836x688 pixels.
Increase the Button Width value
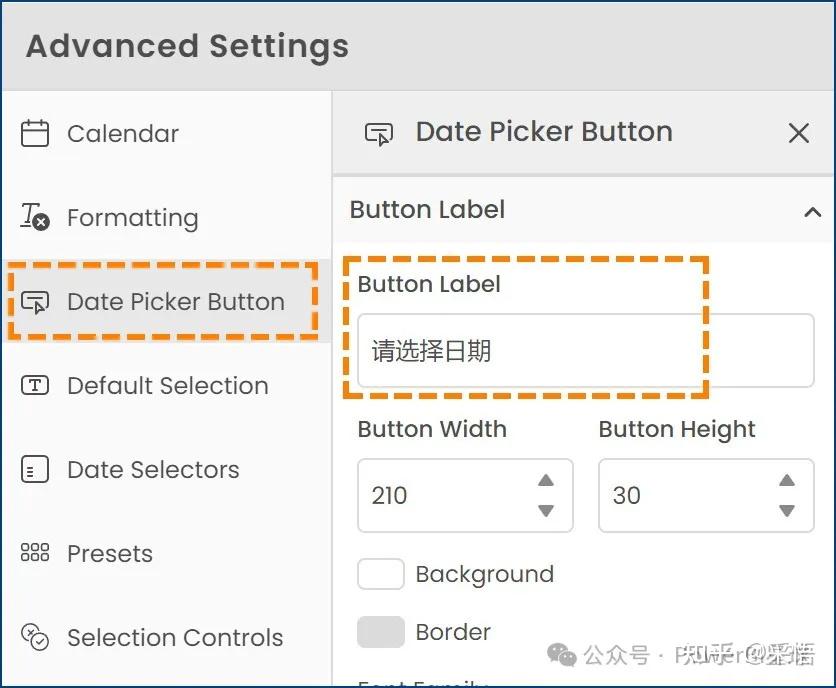coord(546,481)
